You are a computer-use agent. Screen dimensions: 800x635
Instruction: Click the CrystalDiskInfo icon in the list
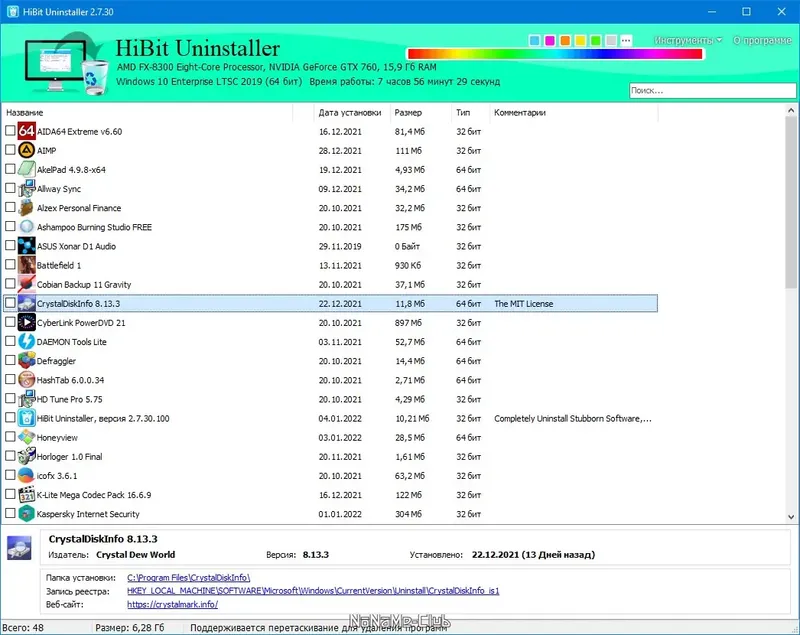(x=27, y=303)
